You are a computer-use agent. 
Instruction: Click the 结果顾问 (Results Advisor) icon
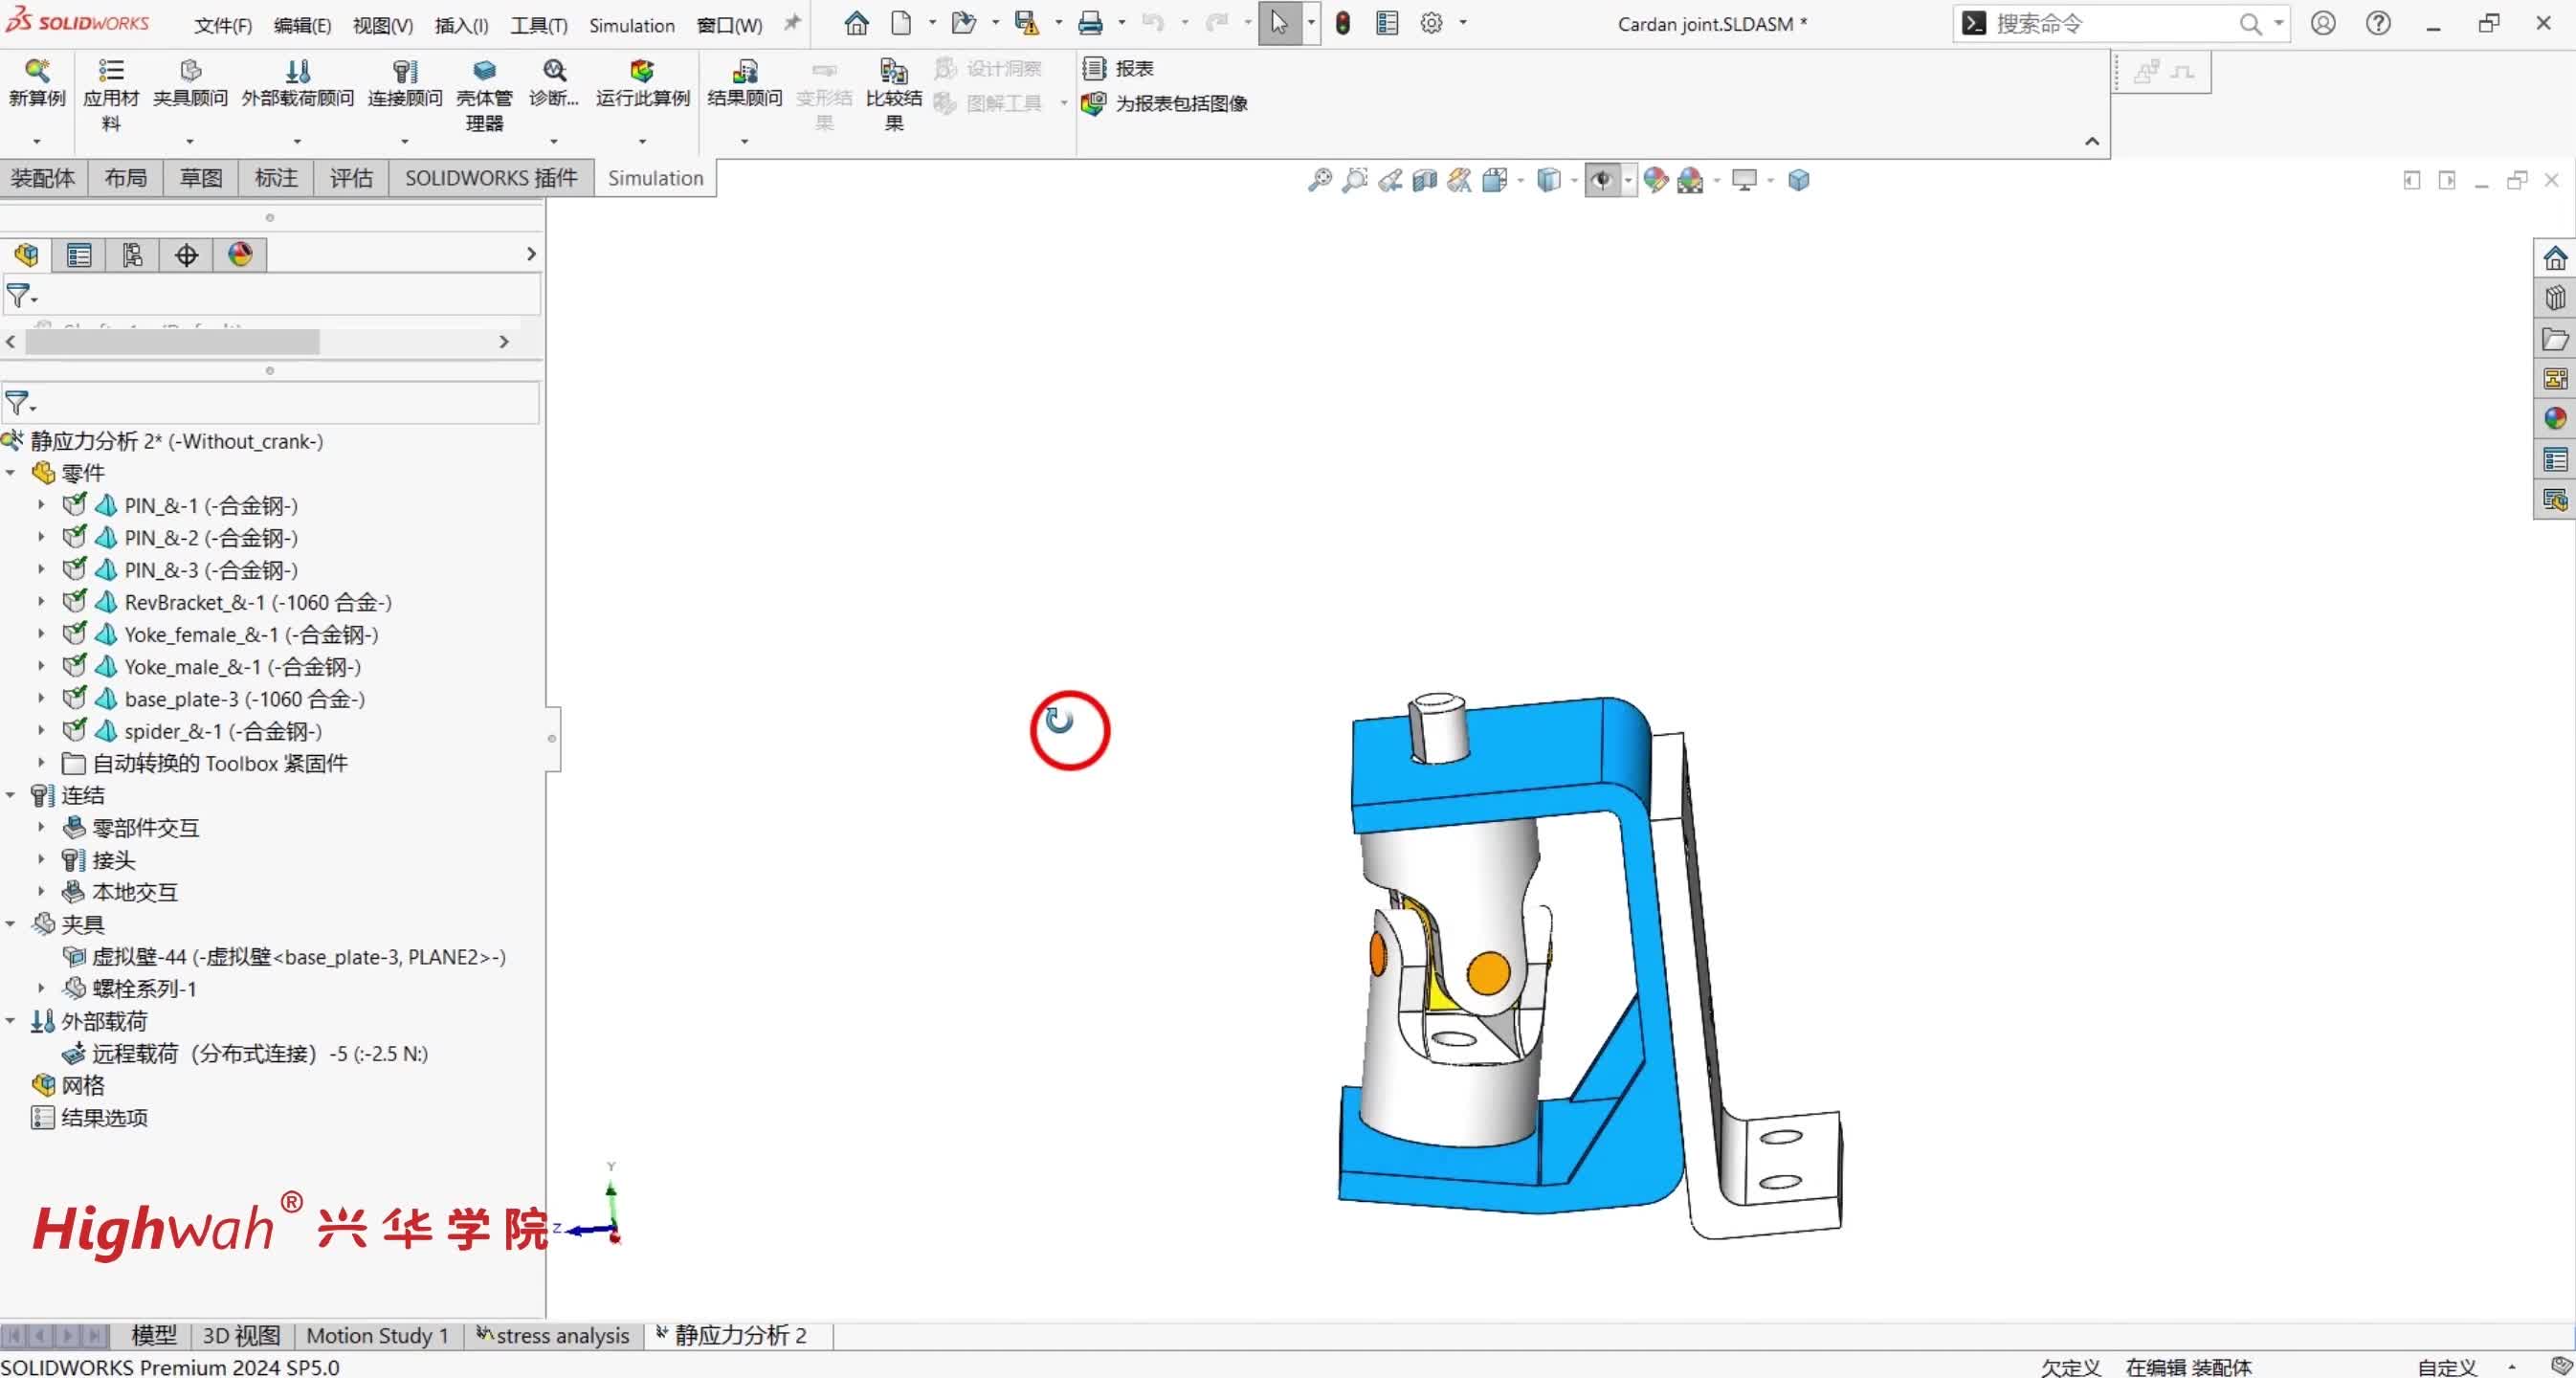point(744,72)
